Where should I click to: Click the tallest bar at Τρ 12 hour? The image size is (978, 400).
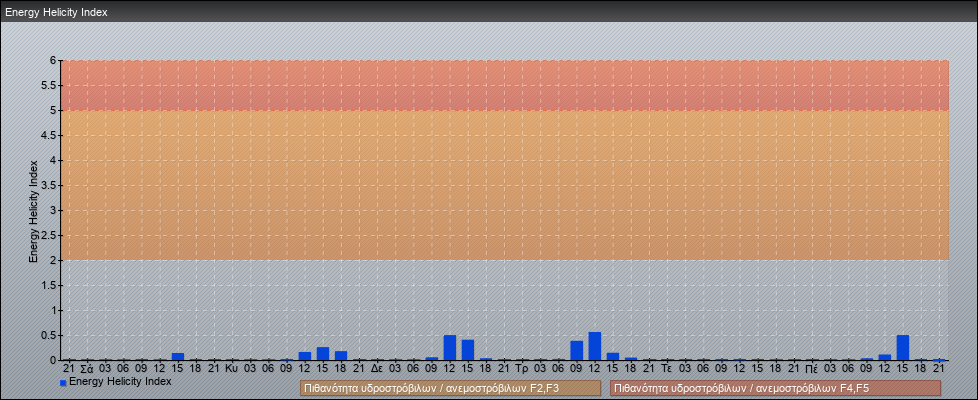[x=594, y=346]
